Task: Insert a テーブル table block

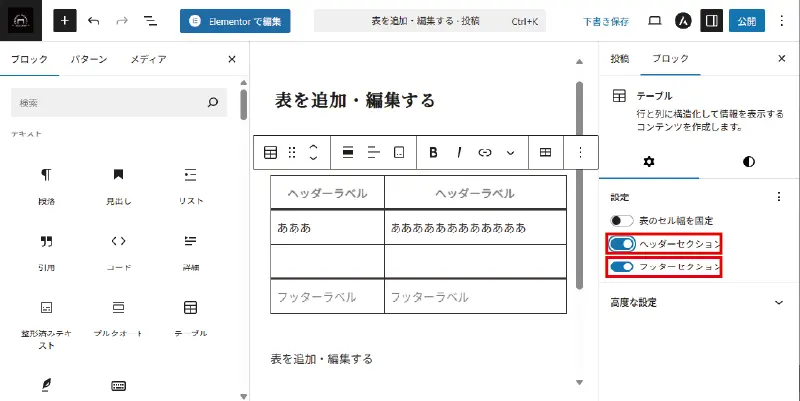Action: click(x=190, y=319)
